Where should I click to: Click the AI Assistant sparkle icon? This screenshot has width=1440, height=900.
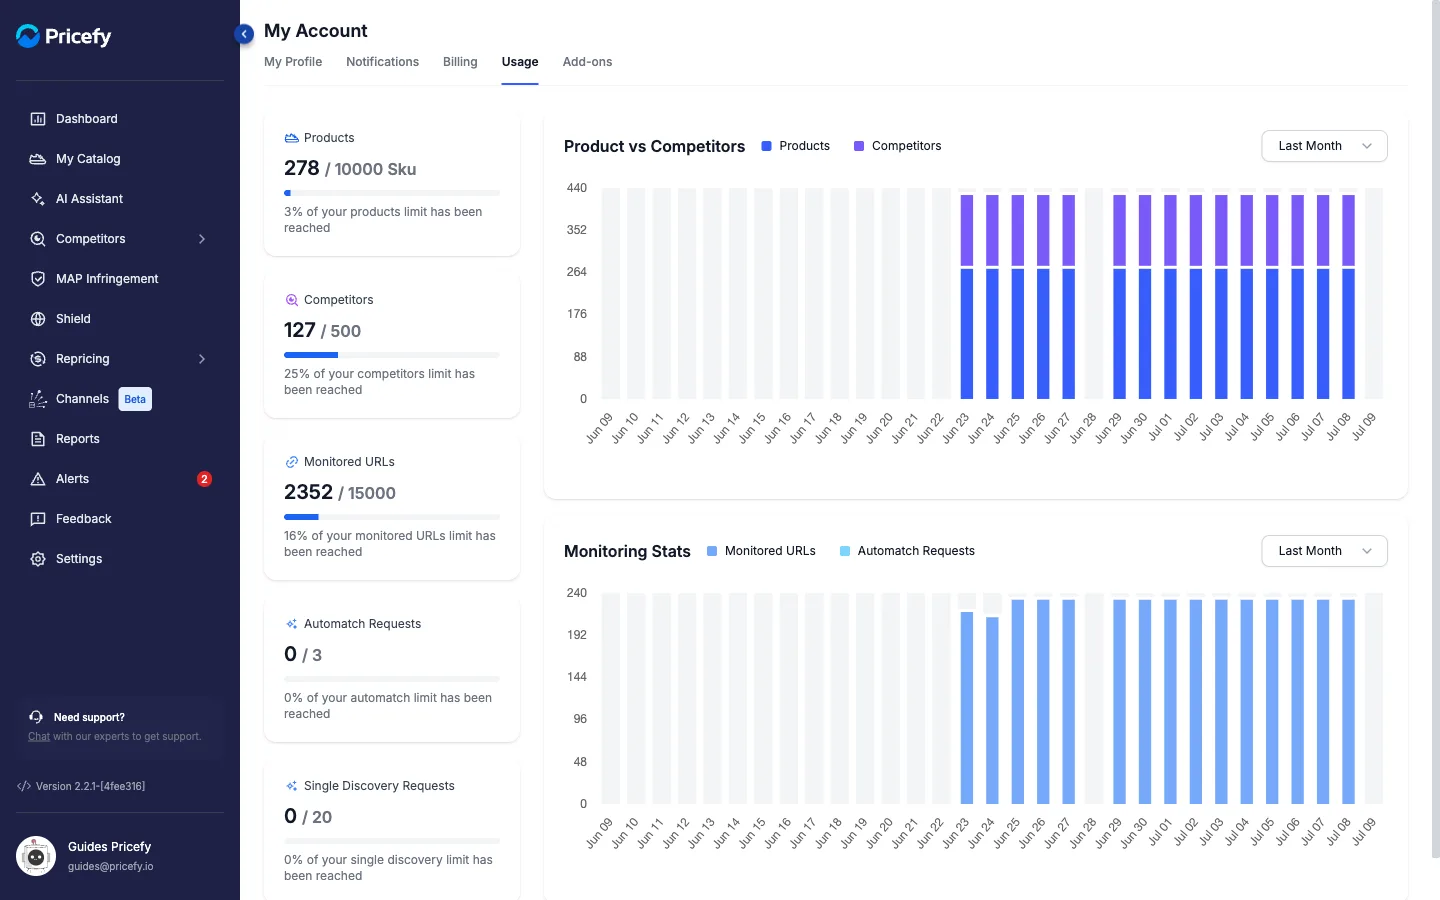pos(38,199)
